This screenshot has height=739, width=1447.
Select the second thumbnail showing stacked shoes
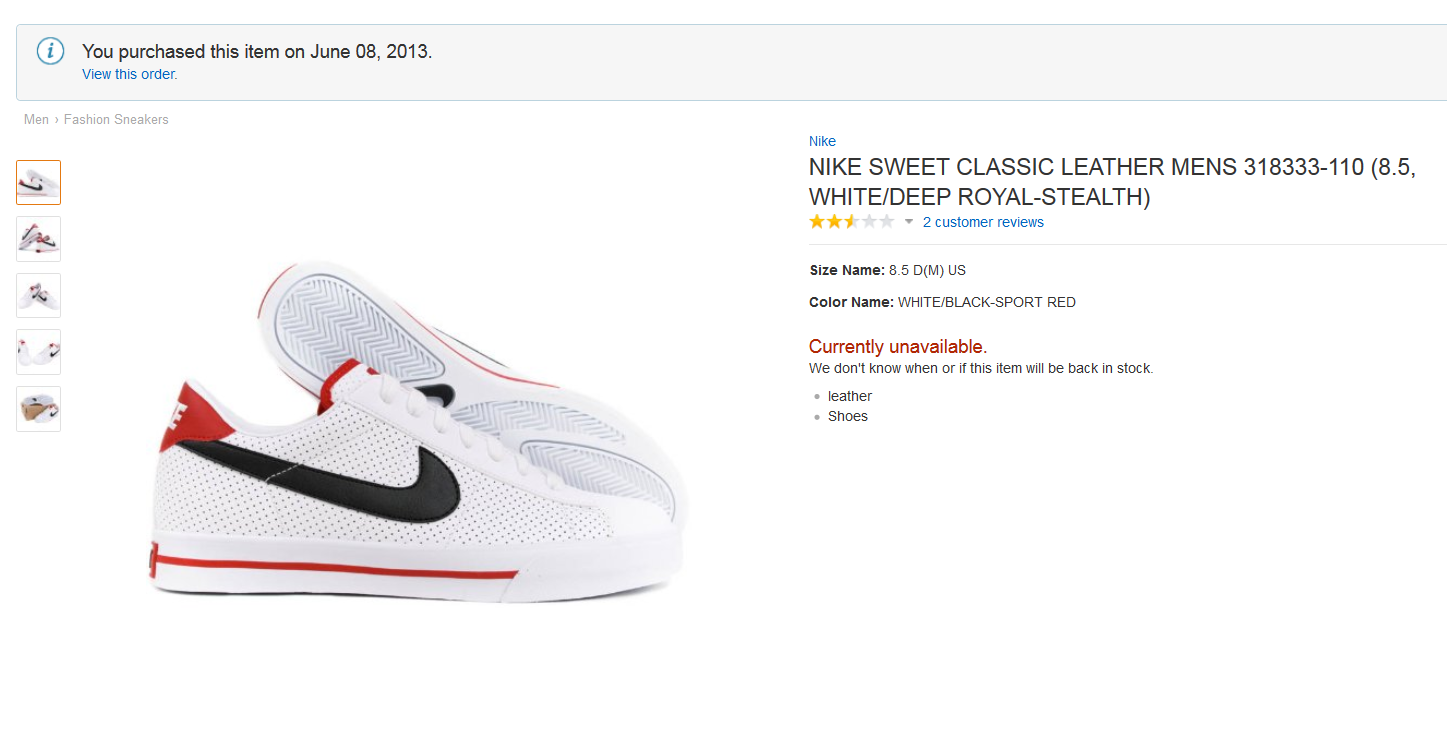click(x=38, y=239)
